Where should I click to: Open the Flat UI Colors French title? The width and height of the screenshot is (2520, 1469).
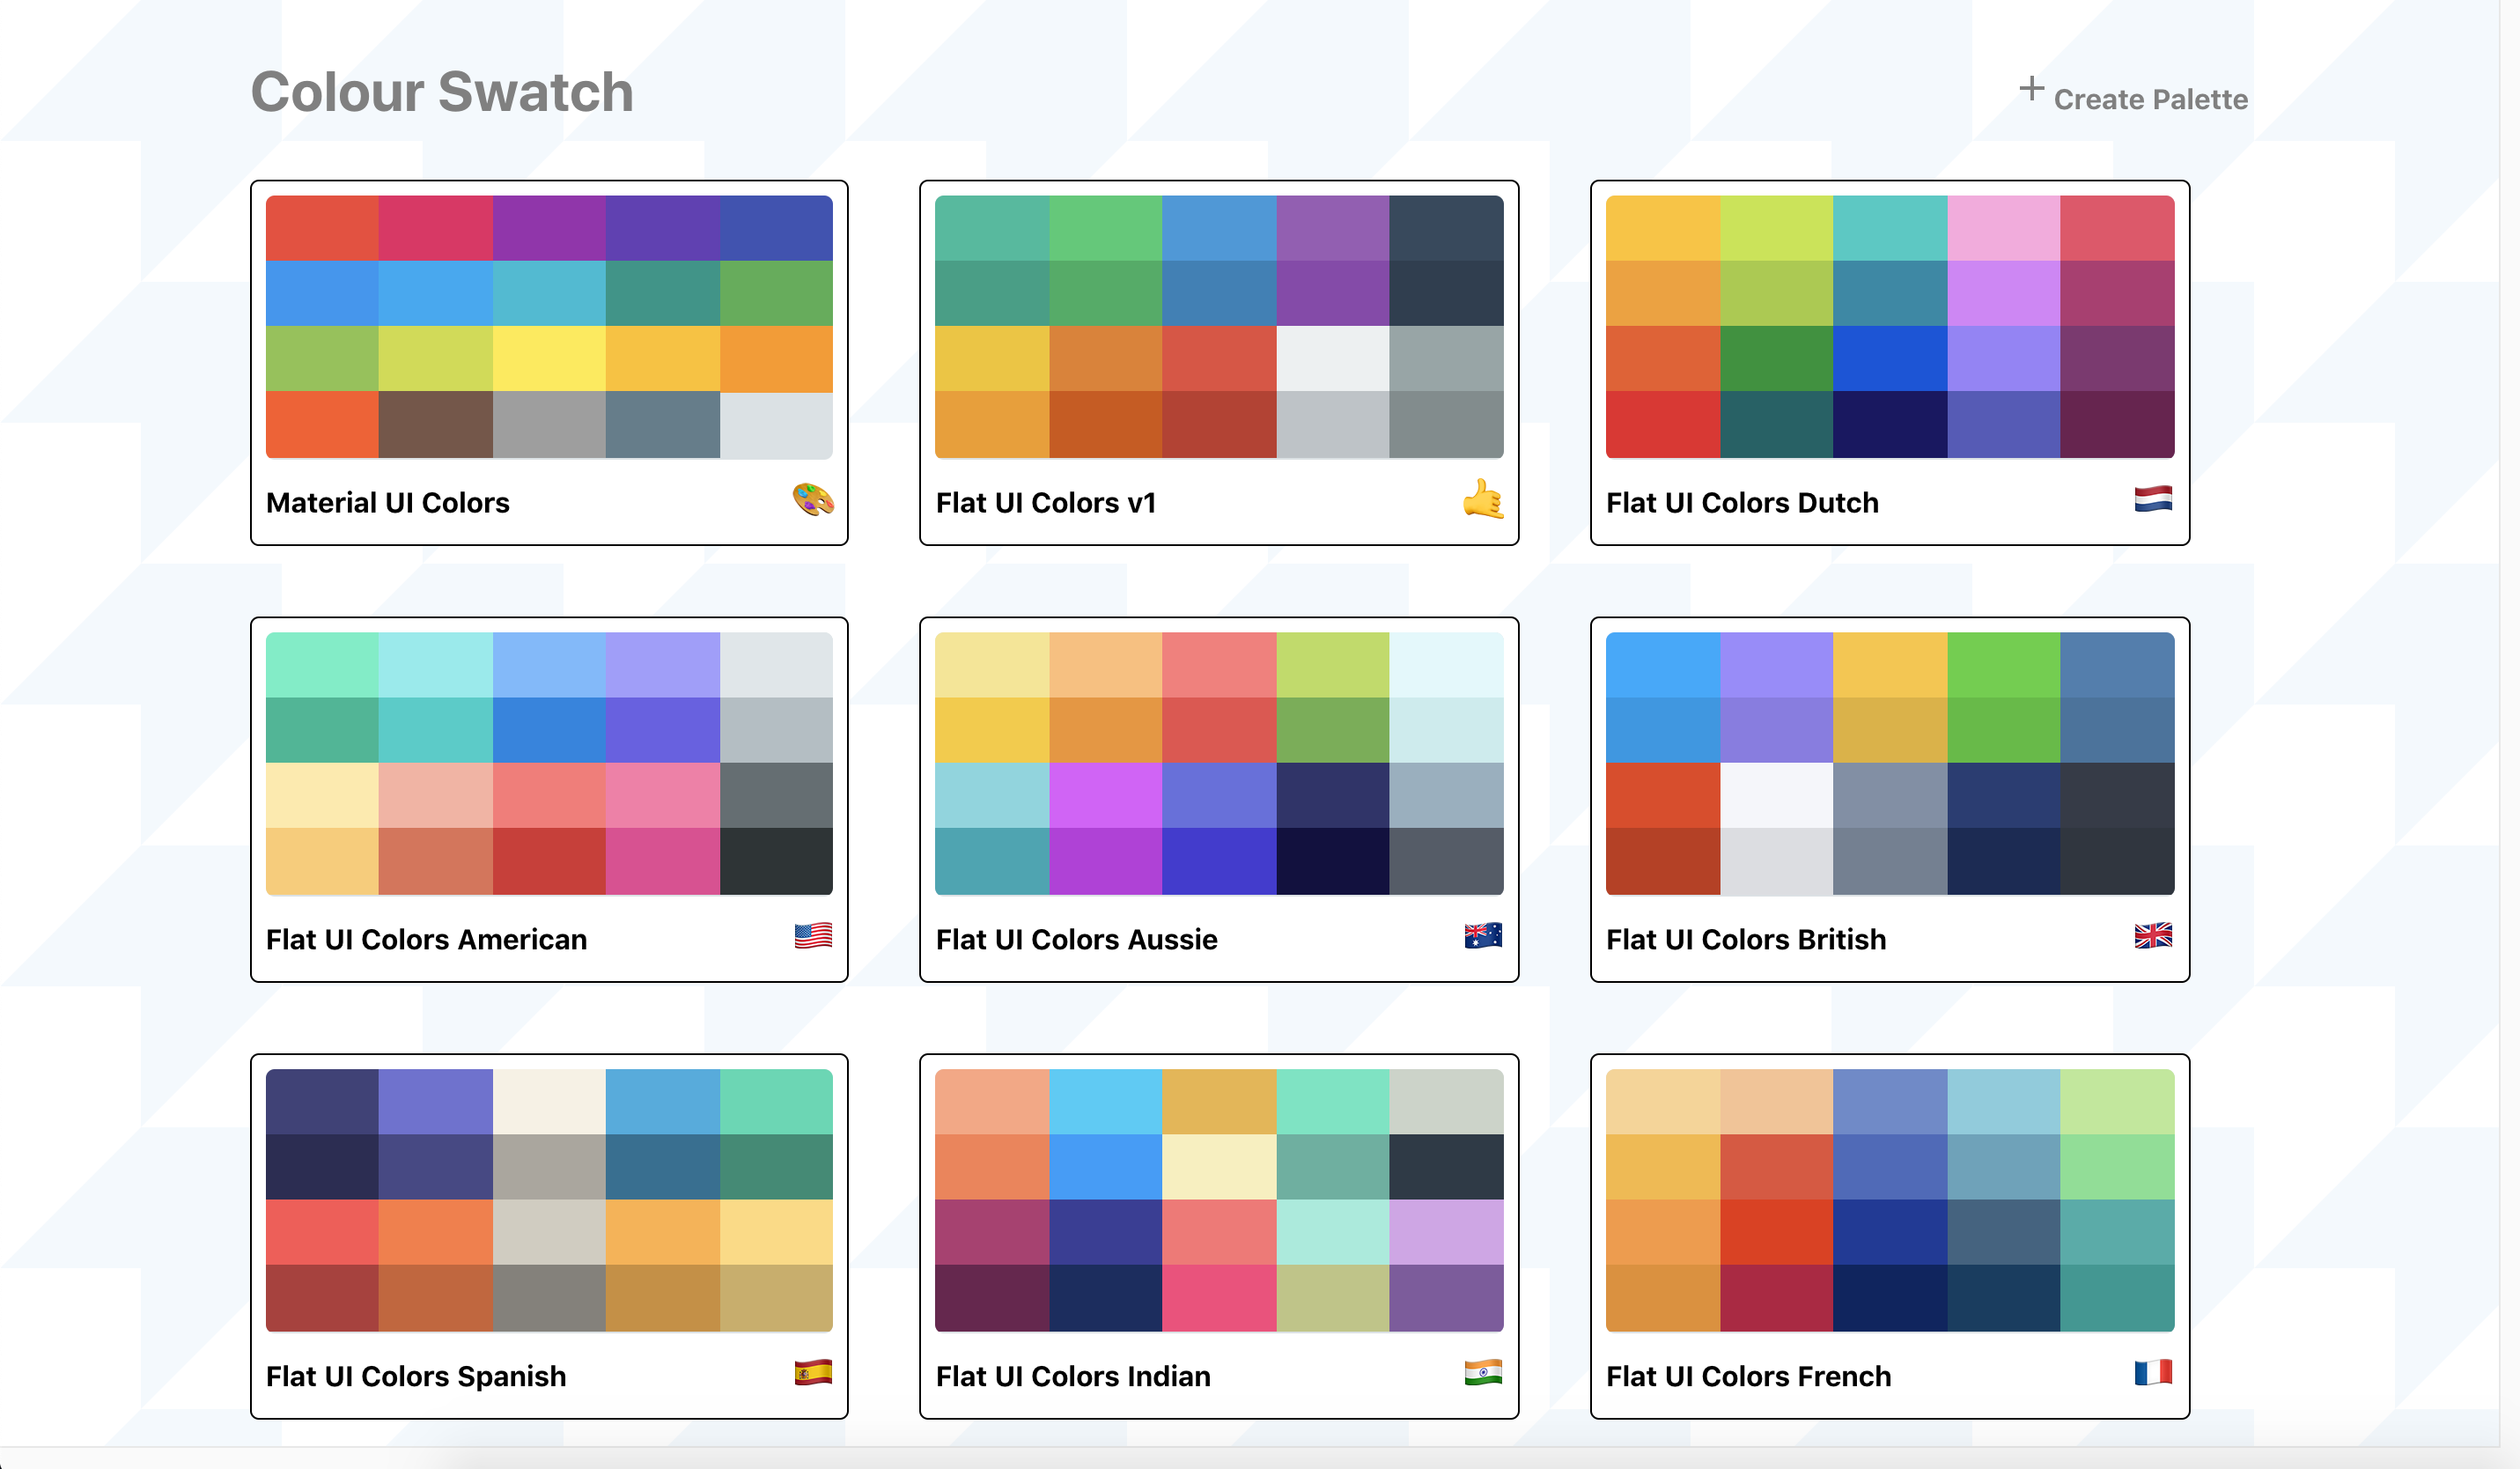[1748, 1376]
